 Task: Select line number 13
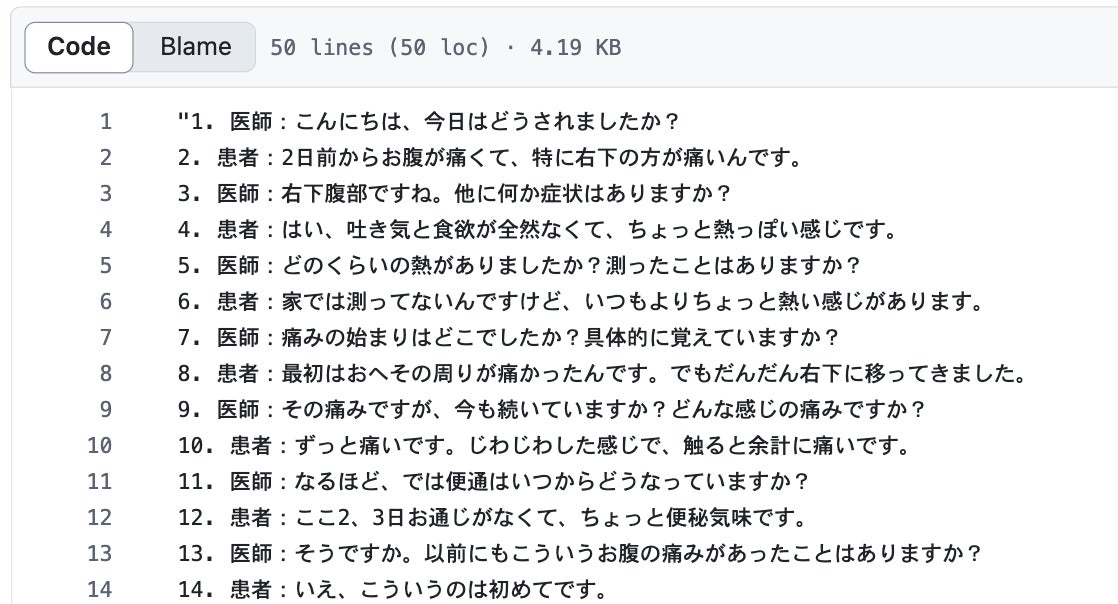click(x=100, y=554)
